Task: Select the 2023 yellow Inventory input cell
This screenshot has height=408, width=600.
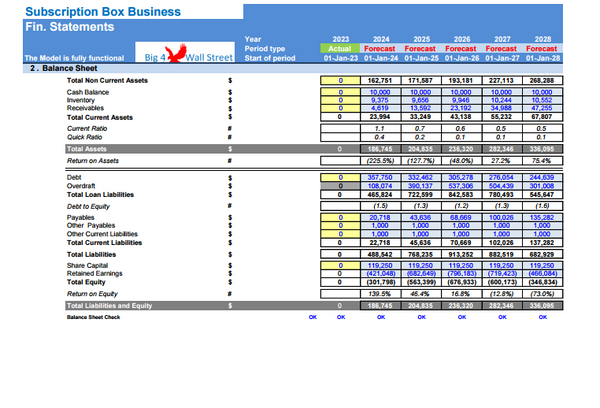Action: (x=339, y=100)
